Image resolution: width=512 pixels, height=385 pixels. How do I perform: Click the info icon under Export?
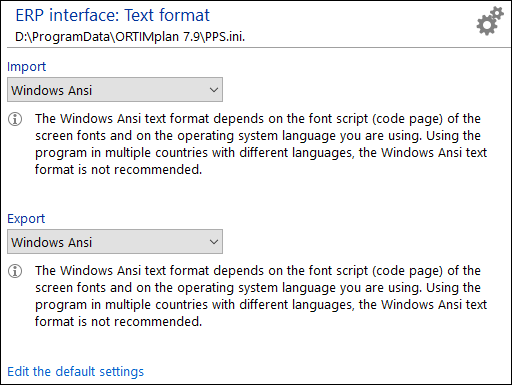[15, 271]
